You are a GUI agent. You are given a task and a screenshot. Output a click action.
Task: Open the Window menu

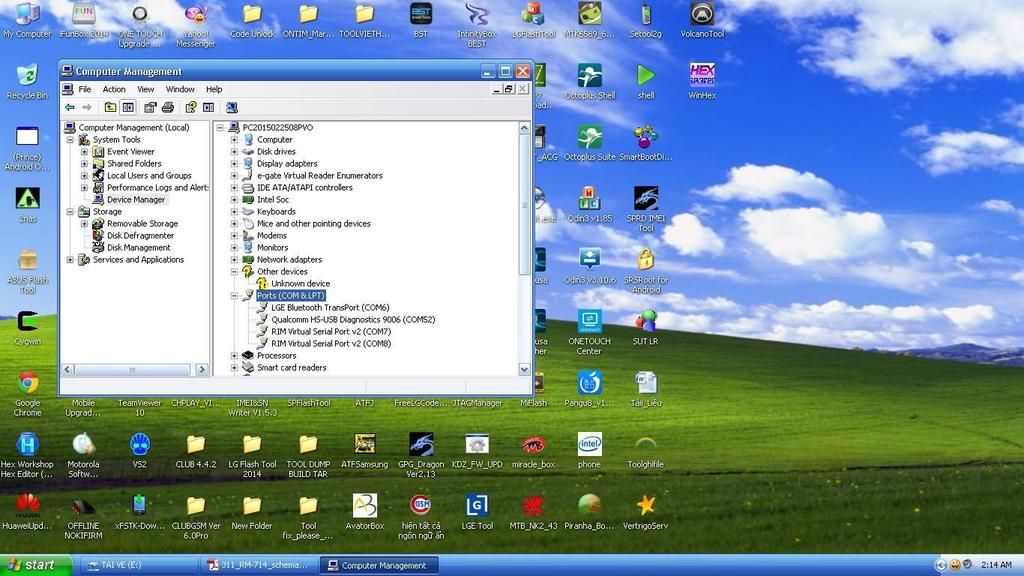click(180, 89)
